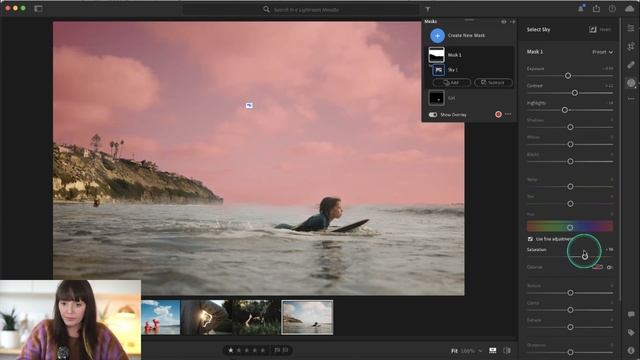Select the Masking tool icon
Image resolution: width=640 pixels, height=360 pixels.
click(x=631, y=83)
